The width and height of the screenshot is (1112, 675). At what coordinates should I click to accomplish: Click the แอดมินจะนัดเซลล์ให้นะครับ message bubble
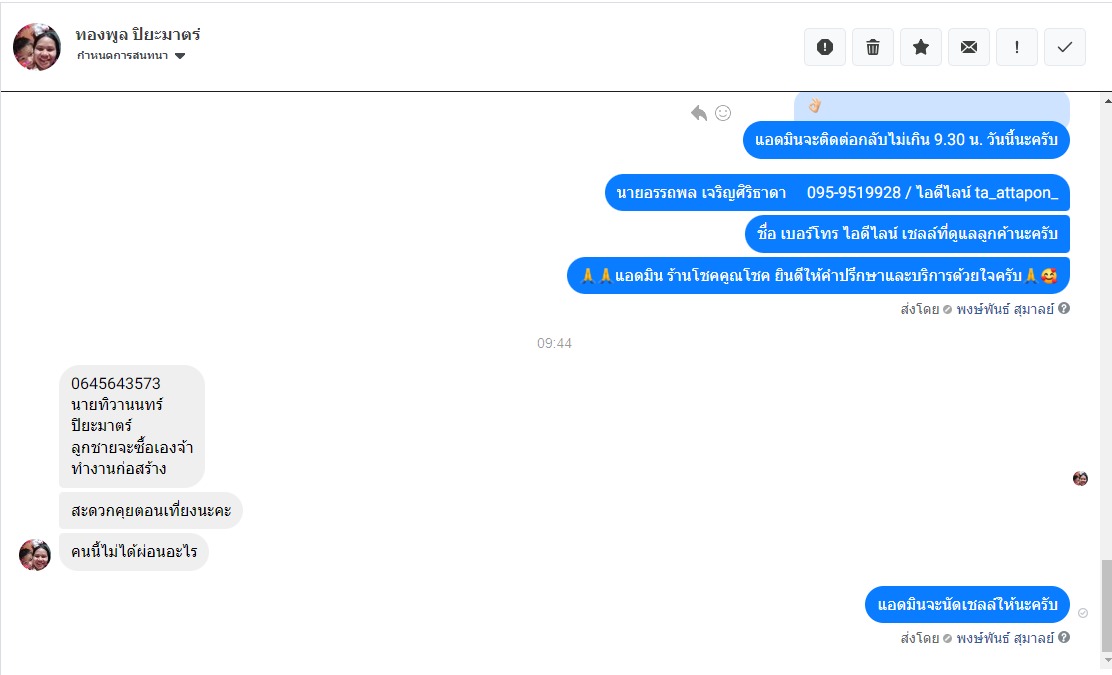967,605
